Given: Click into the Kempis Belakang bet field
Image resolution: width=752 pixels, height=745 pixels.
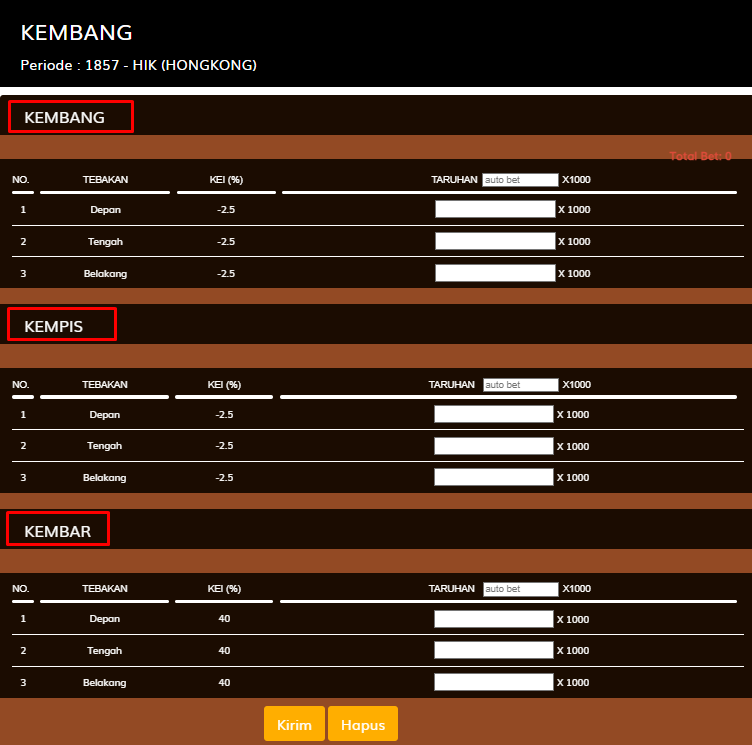Looking at the screenshot, I should click(x=494, y=477).
